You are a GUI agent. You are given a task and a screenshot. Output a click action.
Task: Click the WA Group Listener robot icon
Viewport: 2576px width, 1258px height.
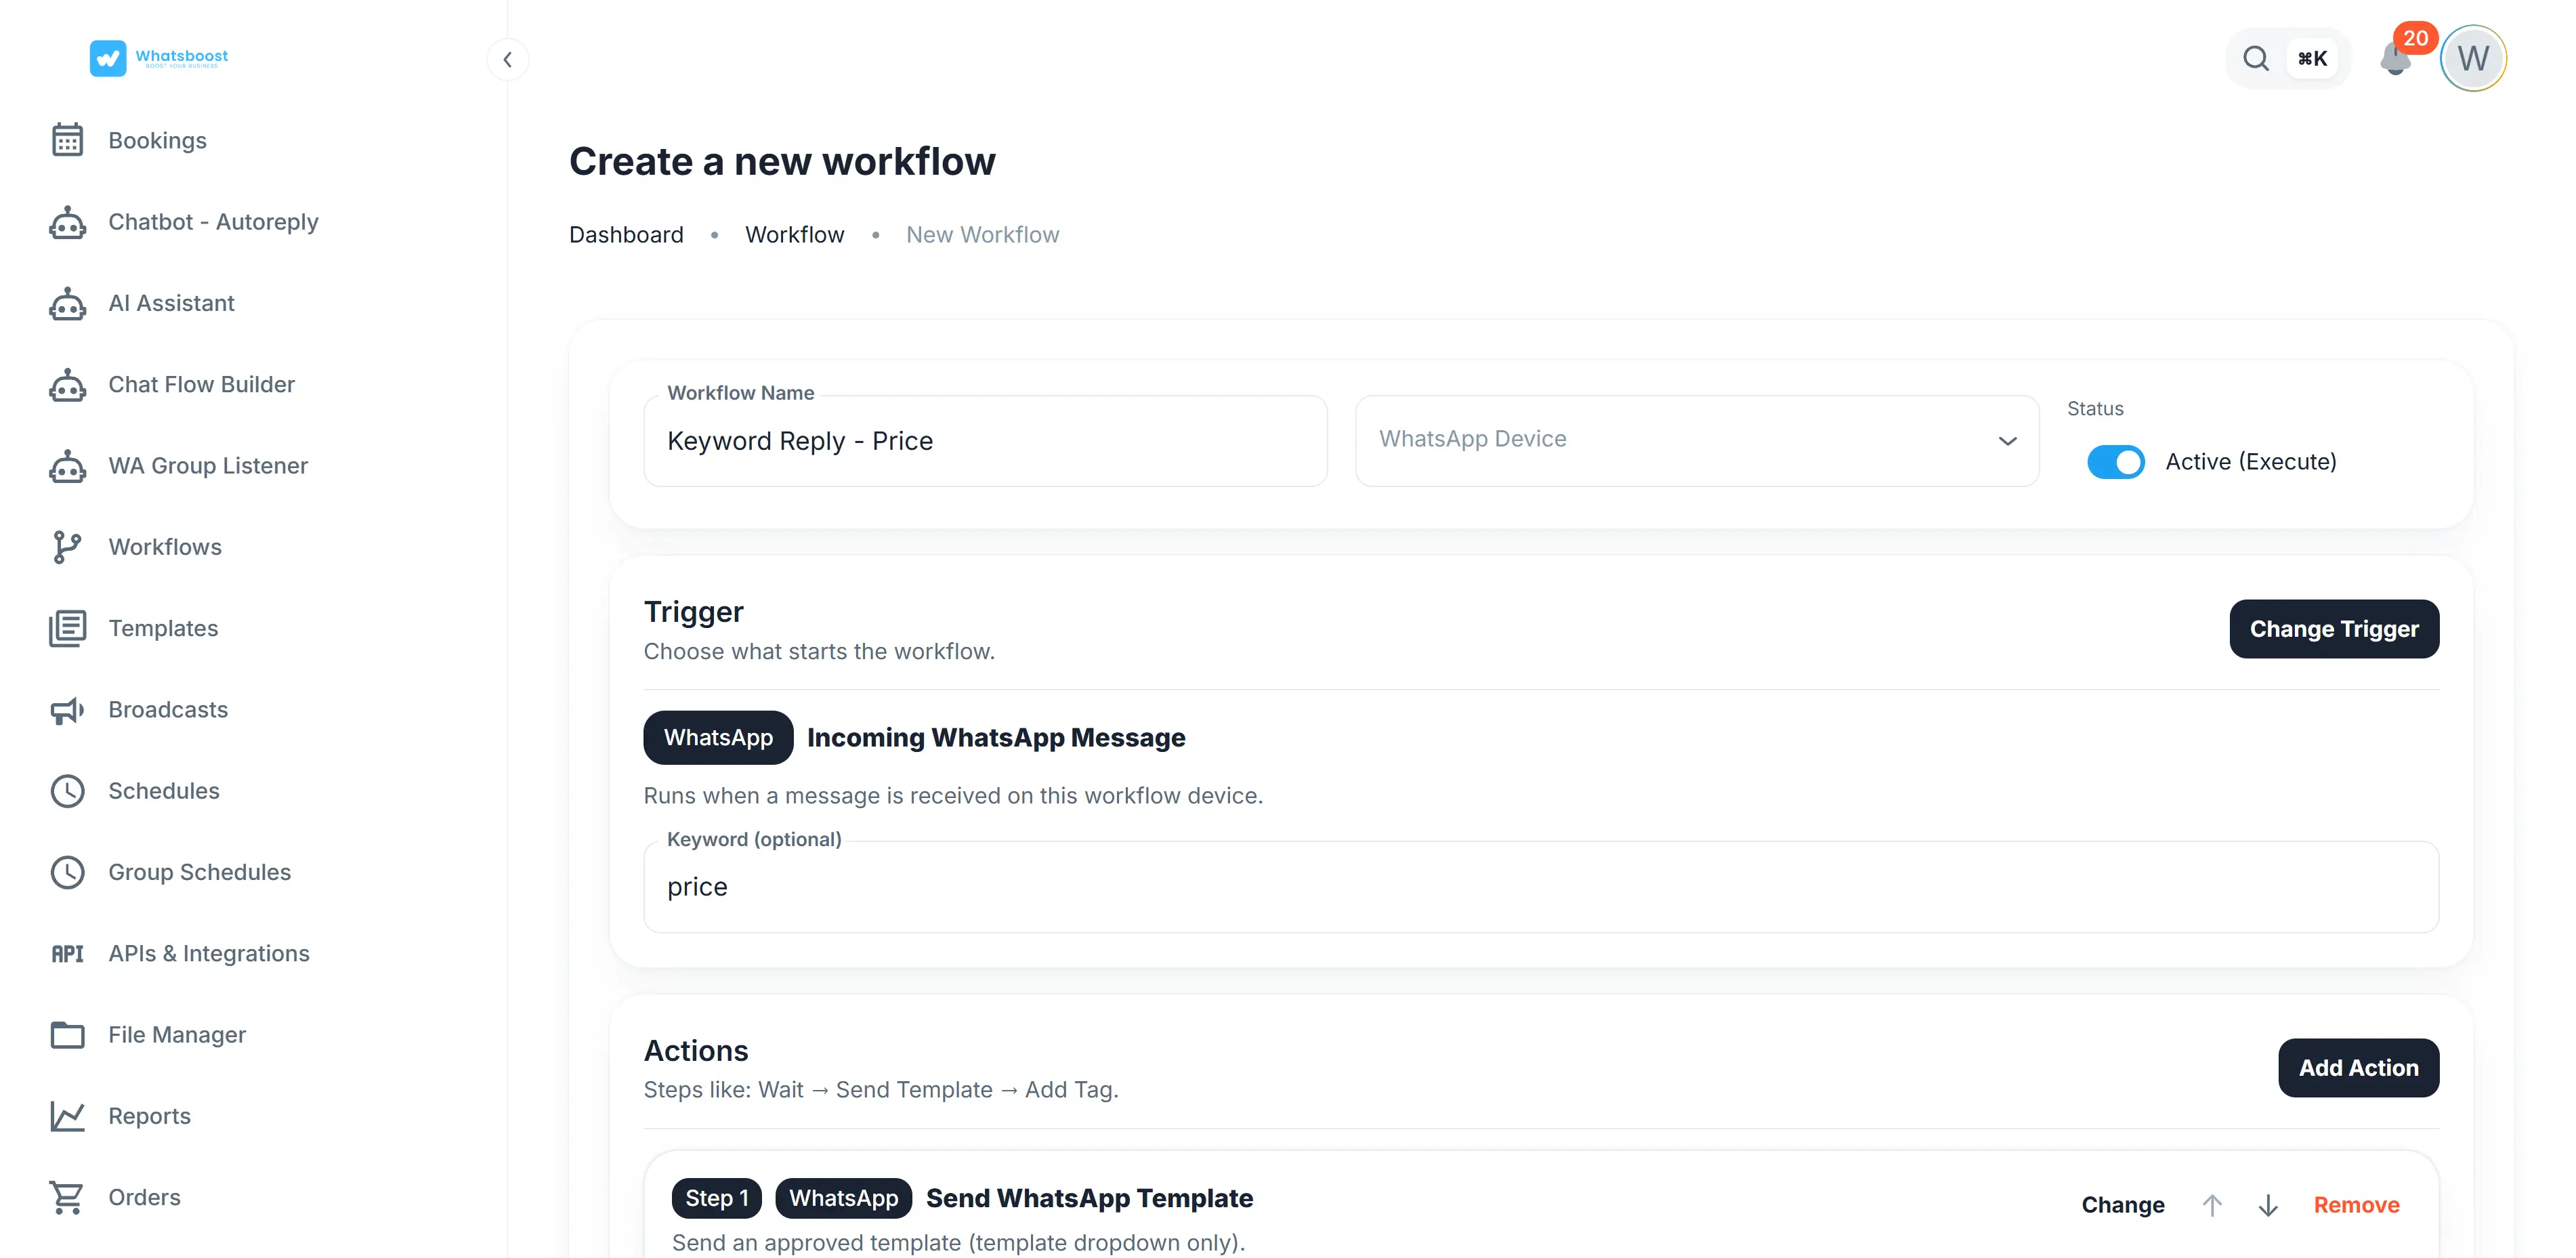[x=67, y=466]
